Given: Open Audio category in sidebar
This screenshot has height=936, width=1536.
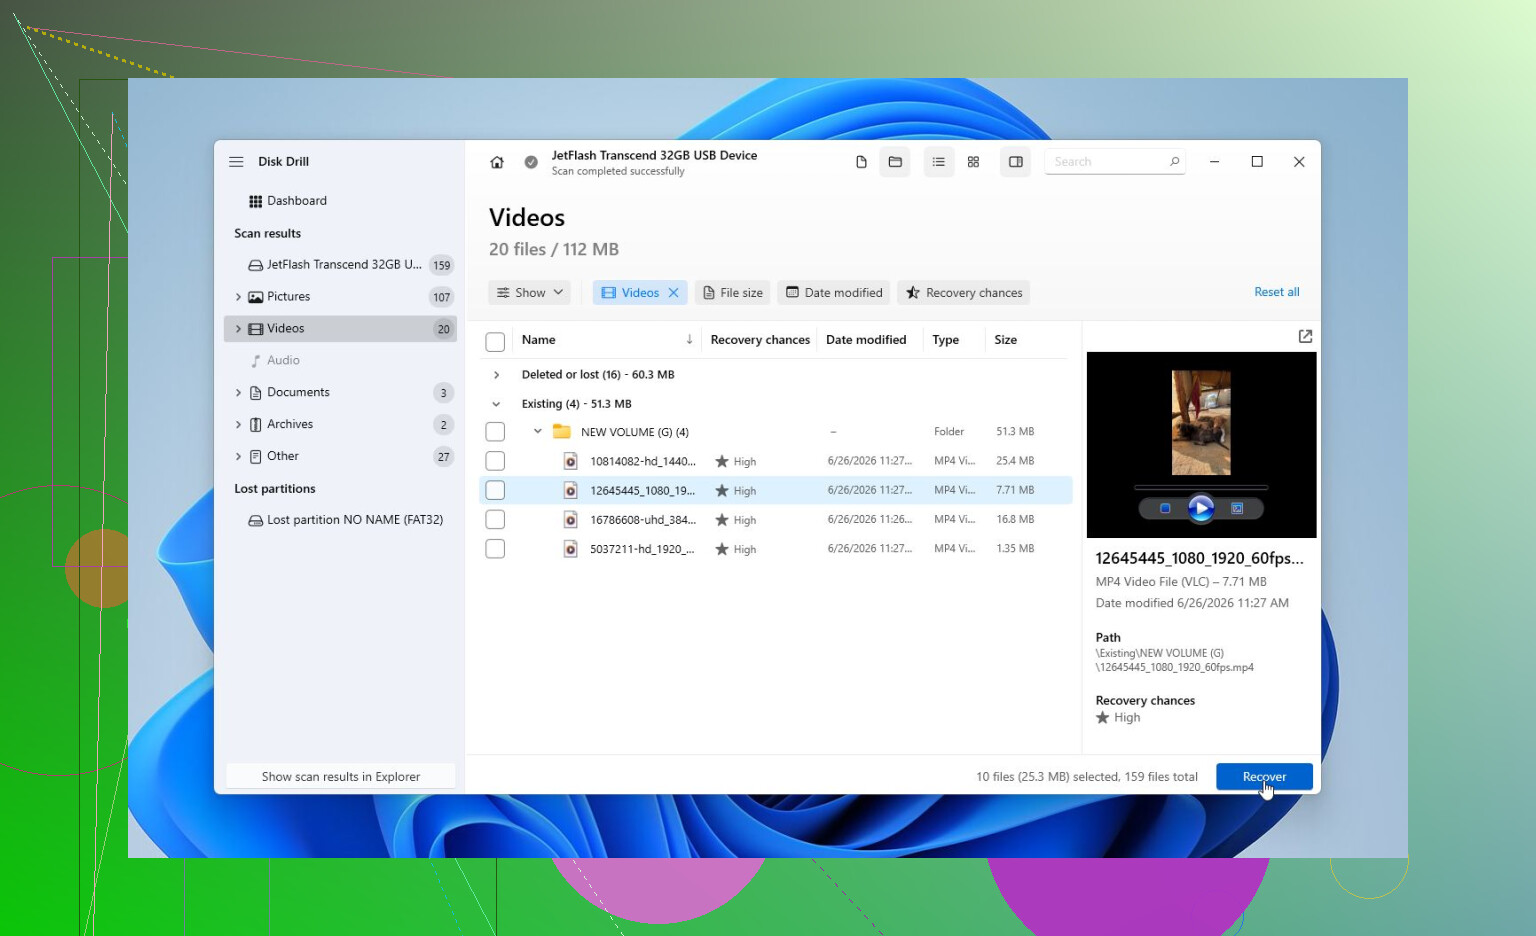Looking at the screenshot, I should point(340,361).
